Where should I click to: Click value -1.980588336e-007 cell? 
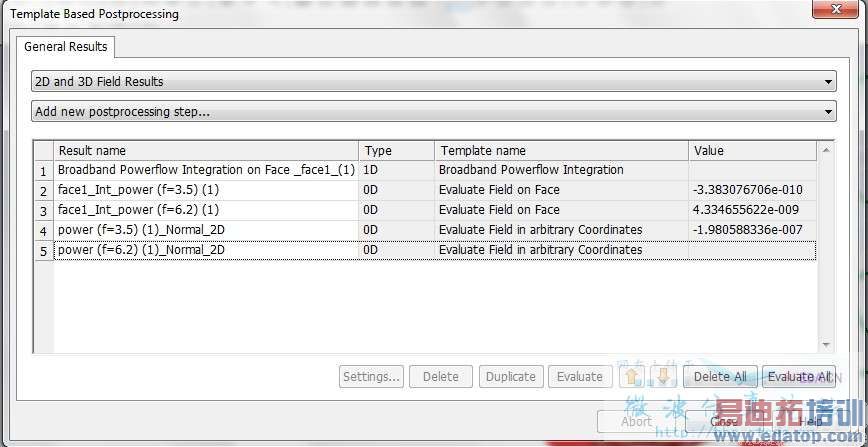pyautogui.click(x=752, y=230)
